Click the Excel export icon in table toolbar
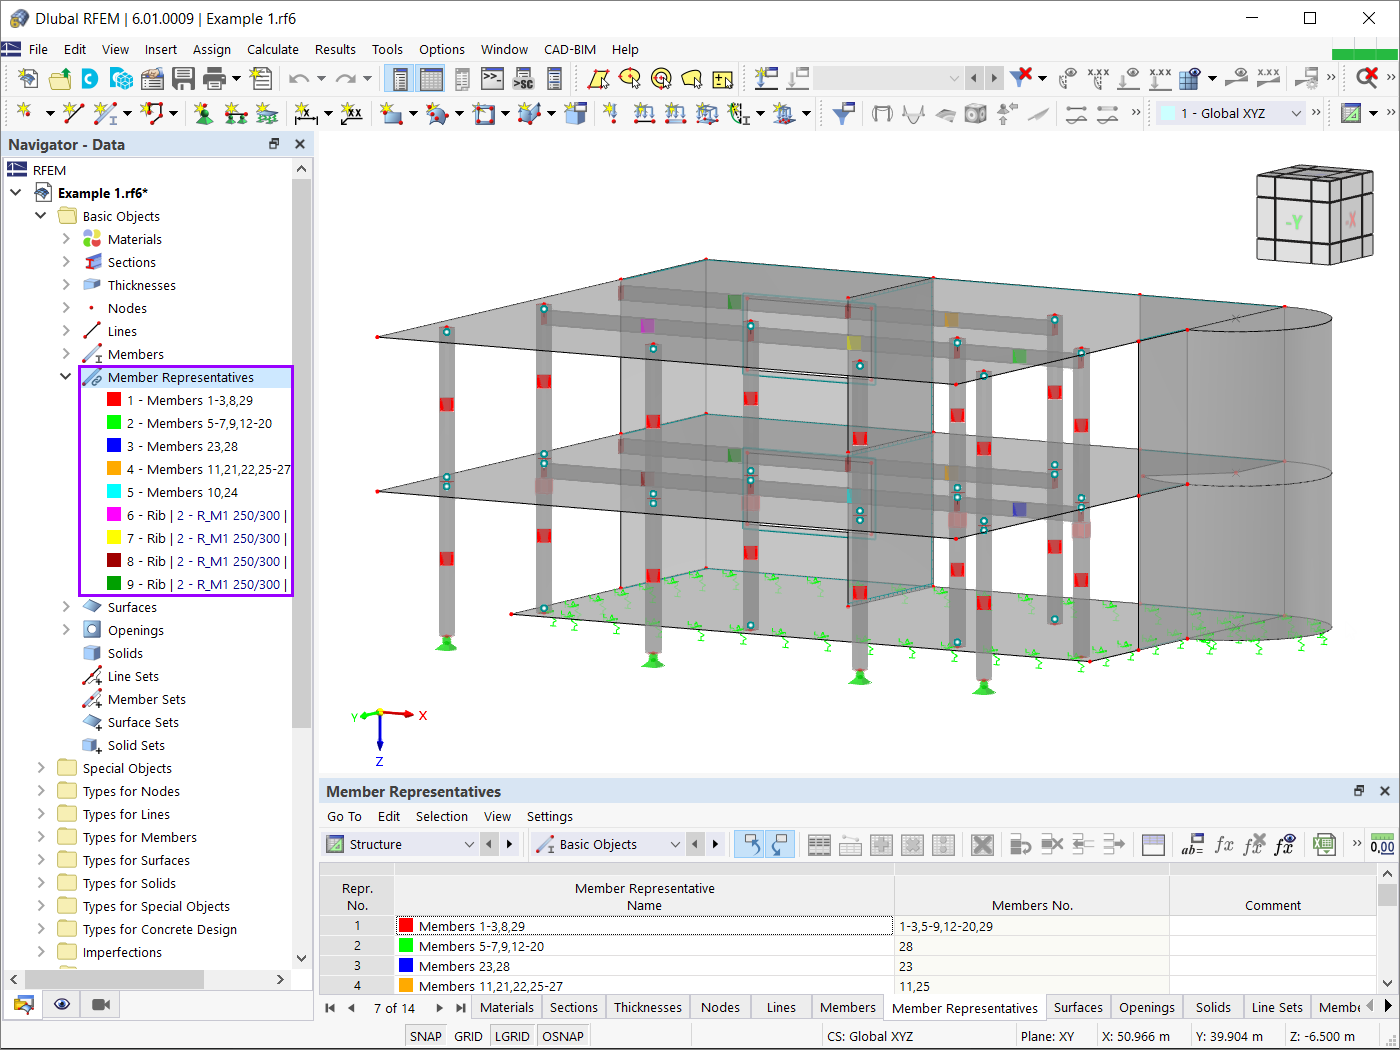 (1324, 844)
